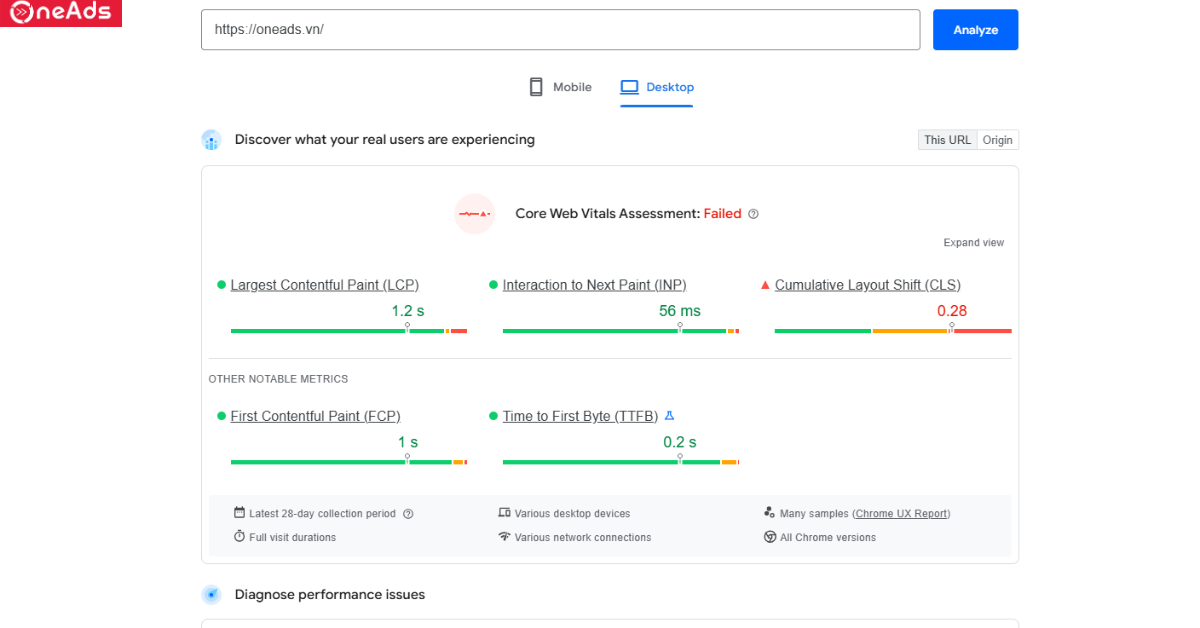1200x628 pixels.
Task: Open the Chrome UX Report link
Action: pyautogui.click(x=901, y=514)
